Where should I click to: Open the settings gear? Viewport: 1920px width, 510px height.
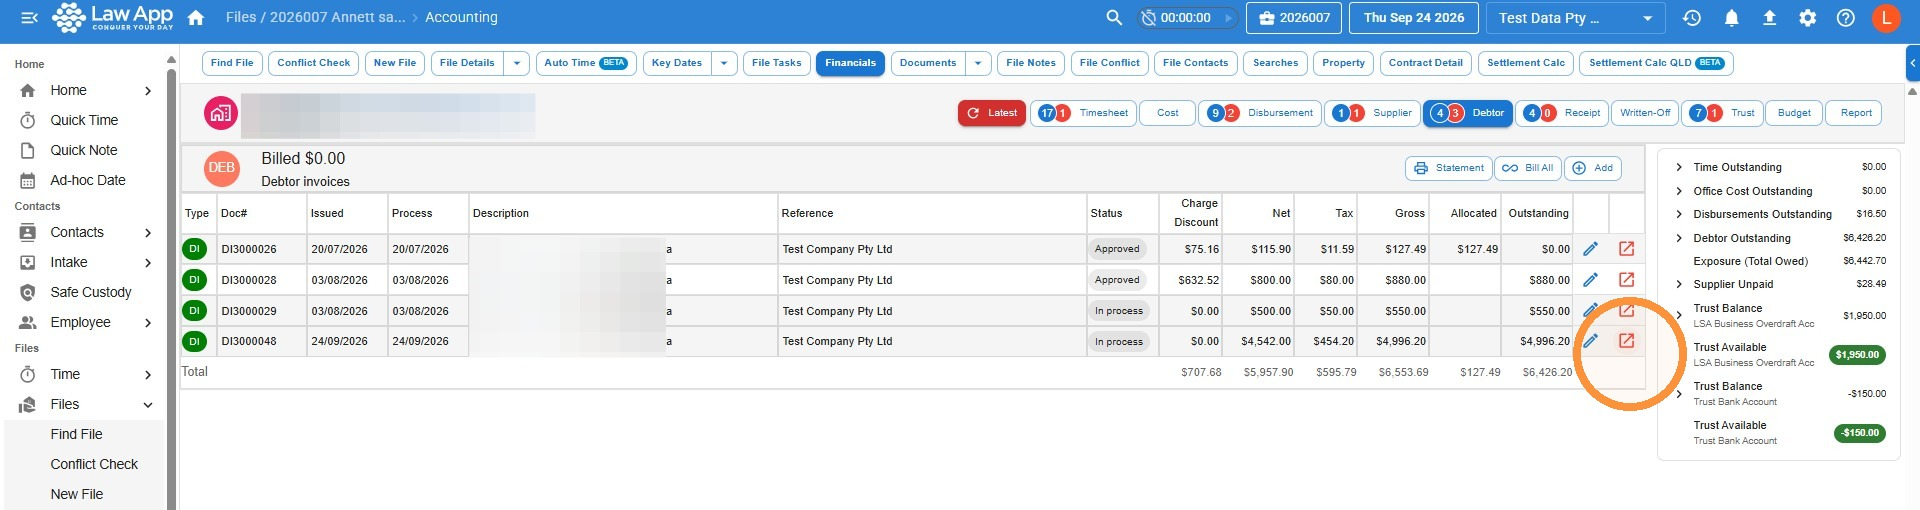click(1808, 17)
